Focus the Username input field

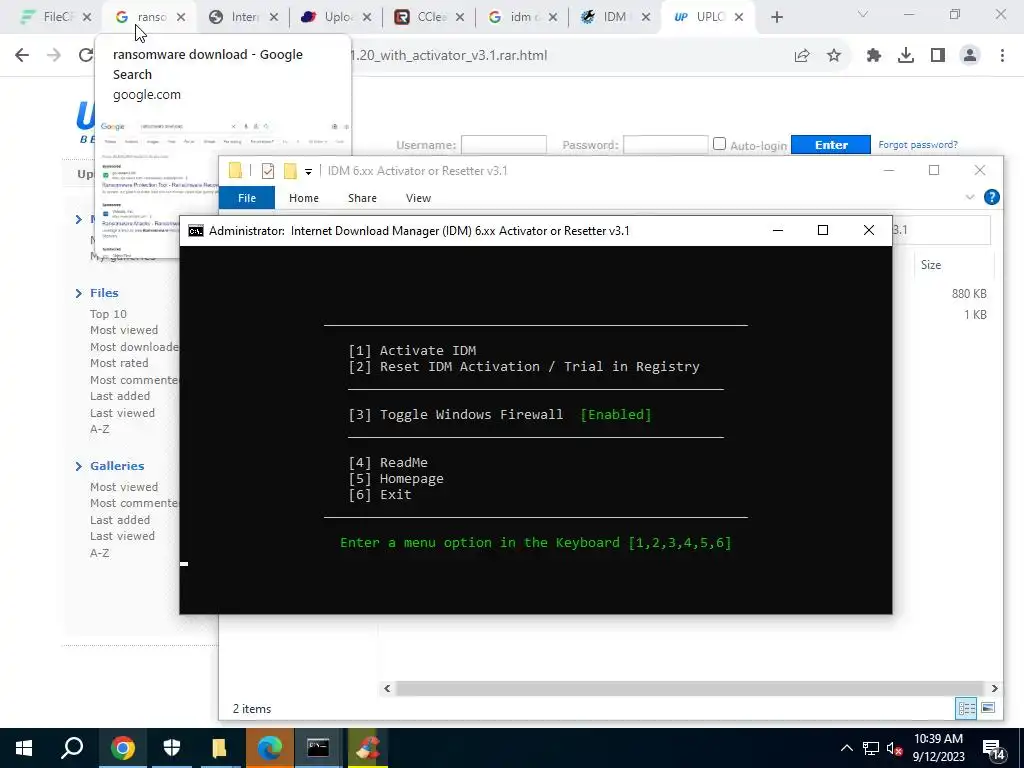[504, 145]
